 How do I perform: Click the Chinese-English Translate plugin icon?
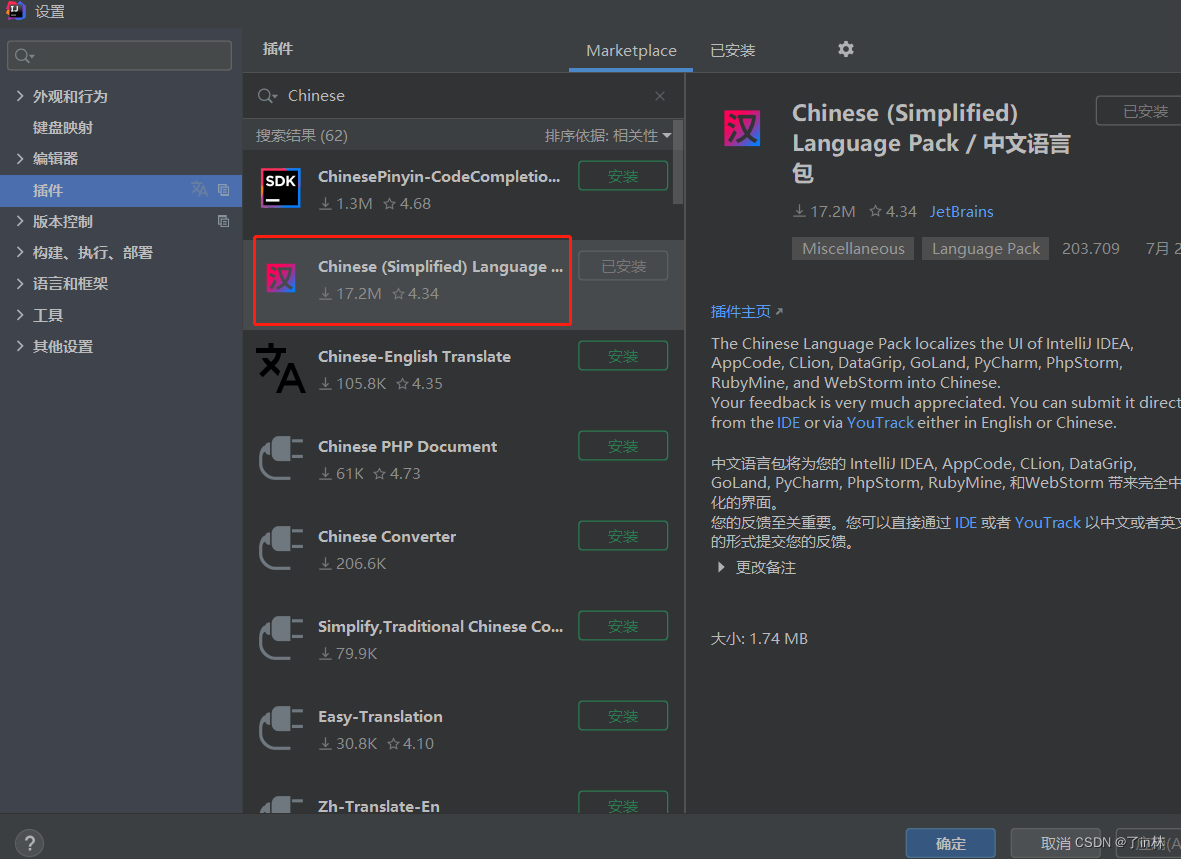(x=281, y=368)
